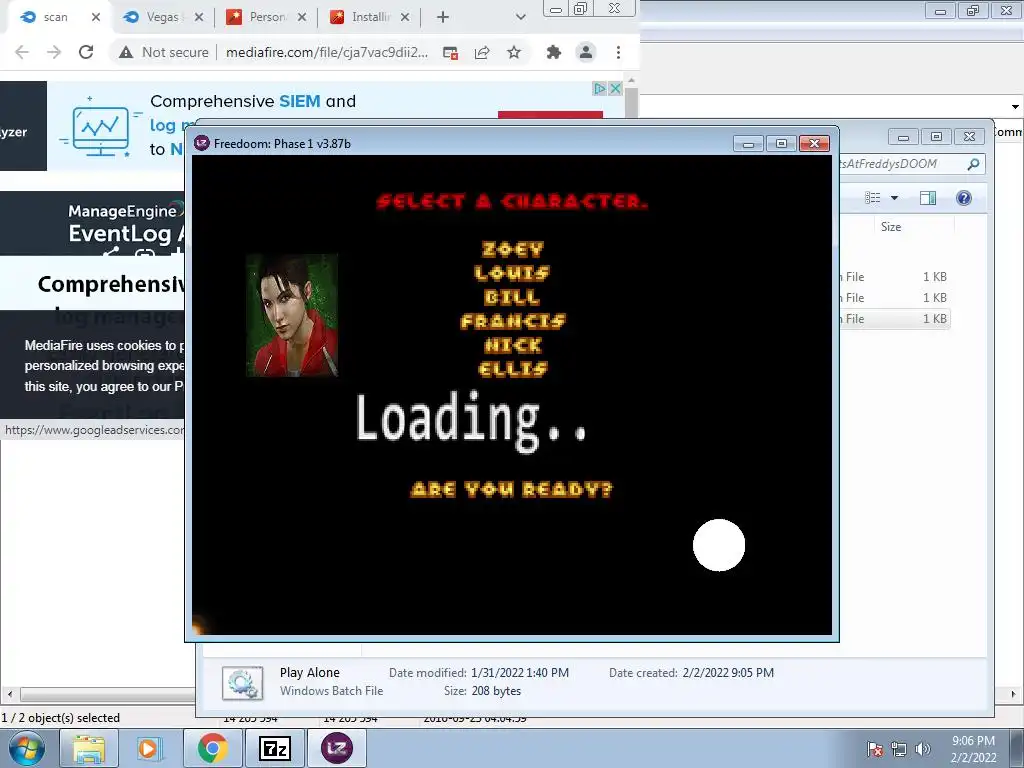Click the horizontal scrollbar left arrow
Screen dimensions: 1024x768
point(9,694)
